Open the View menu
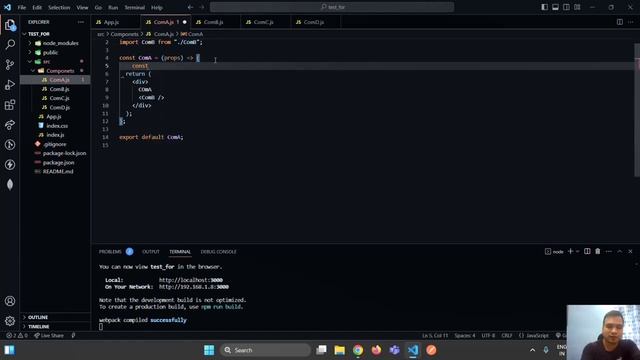Image resolution: width=640 pixels, height=360 pixels. (82, 7)
